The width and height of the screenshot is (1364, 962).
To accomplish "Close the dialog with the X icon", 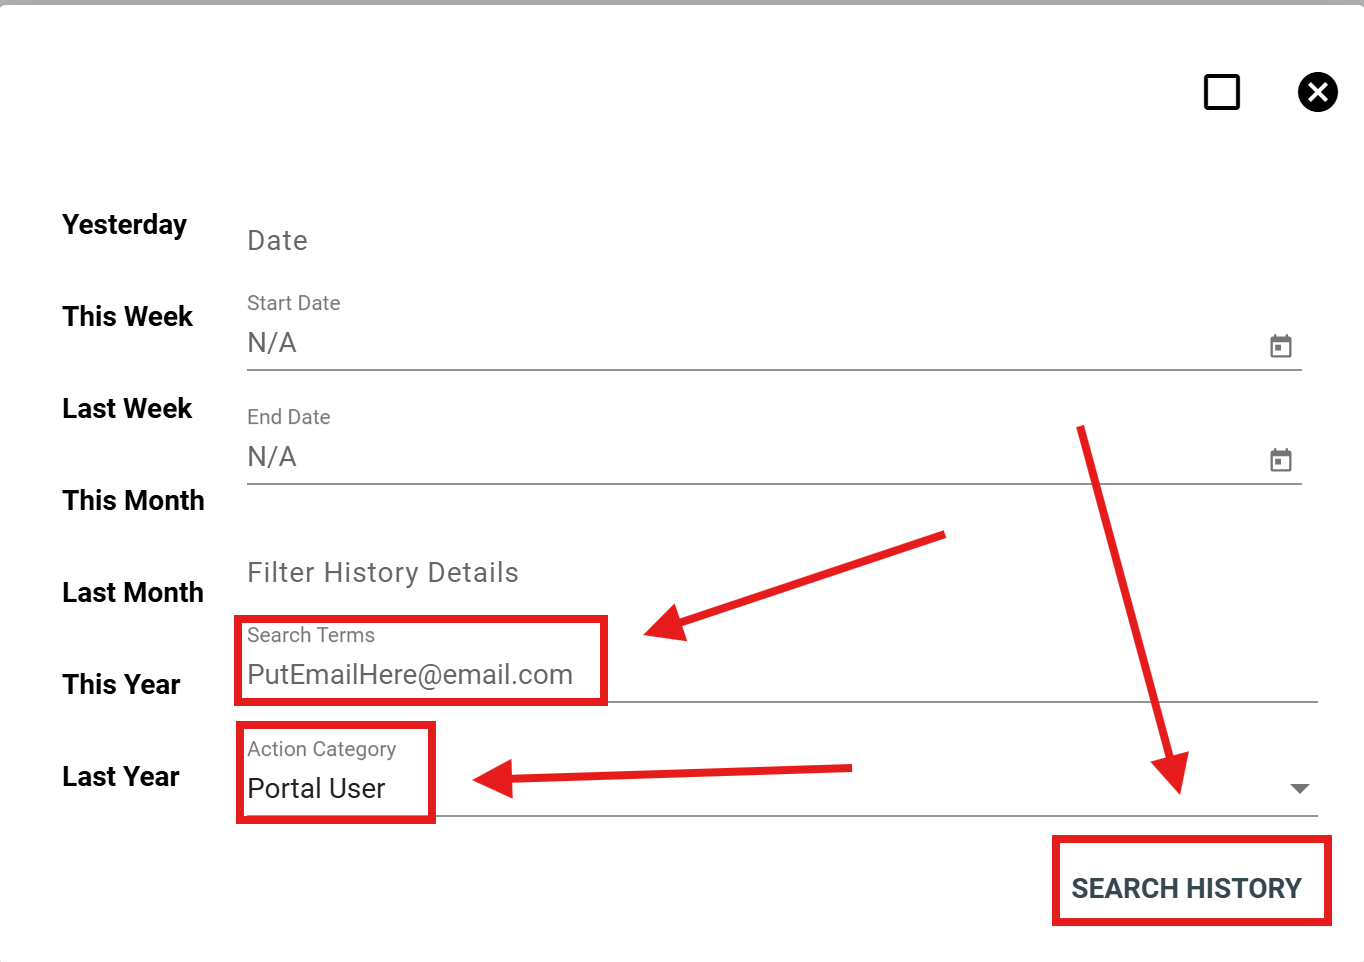I will click(x=1317, y=92).
